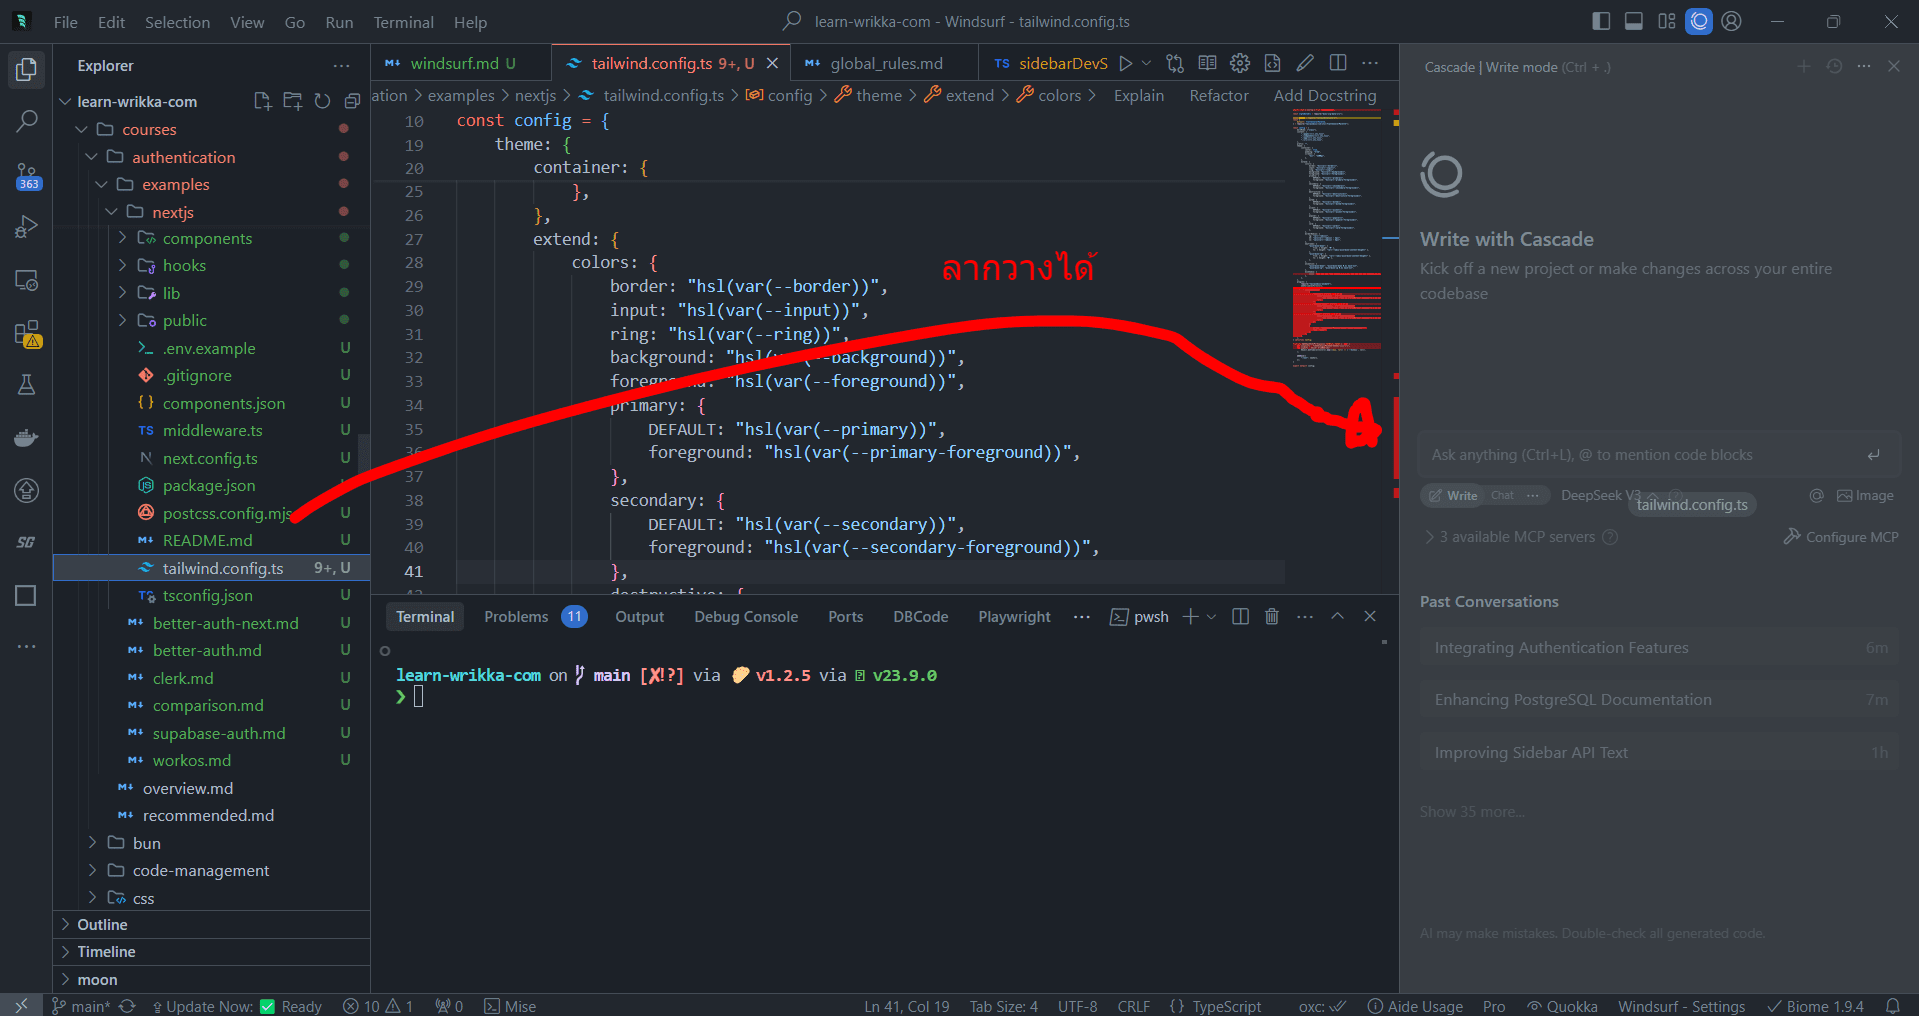Focus the Cascade Ask anything input

1659,454
